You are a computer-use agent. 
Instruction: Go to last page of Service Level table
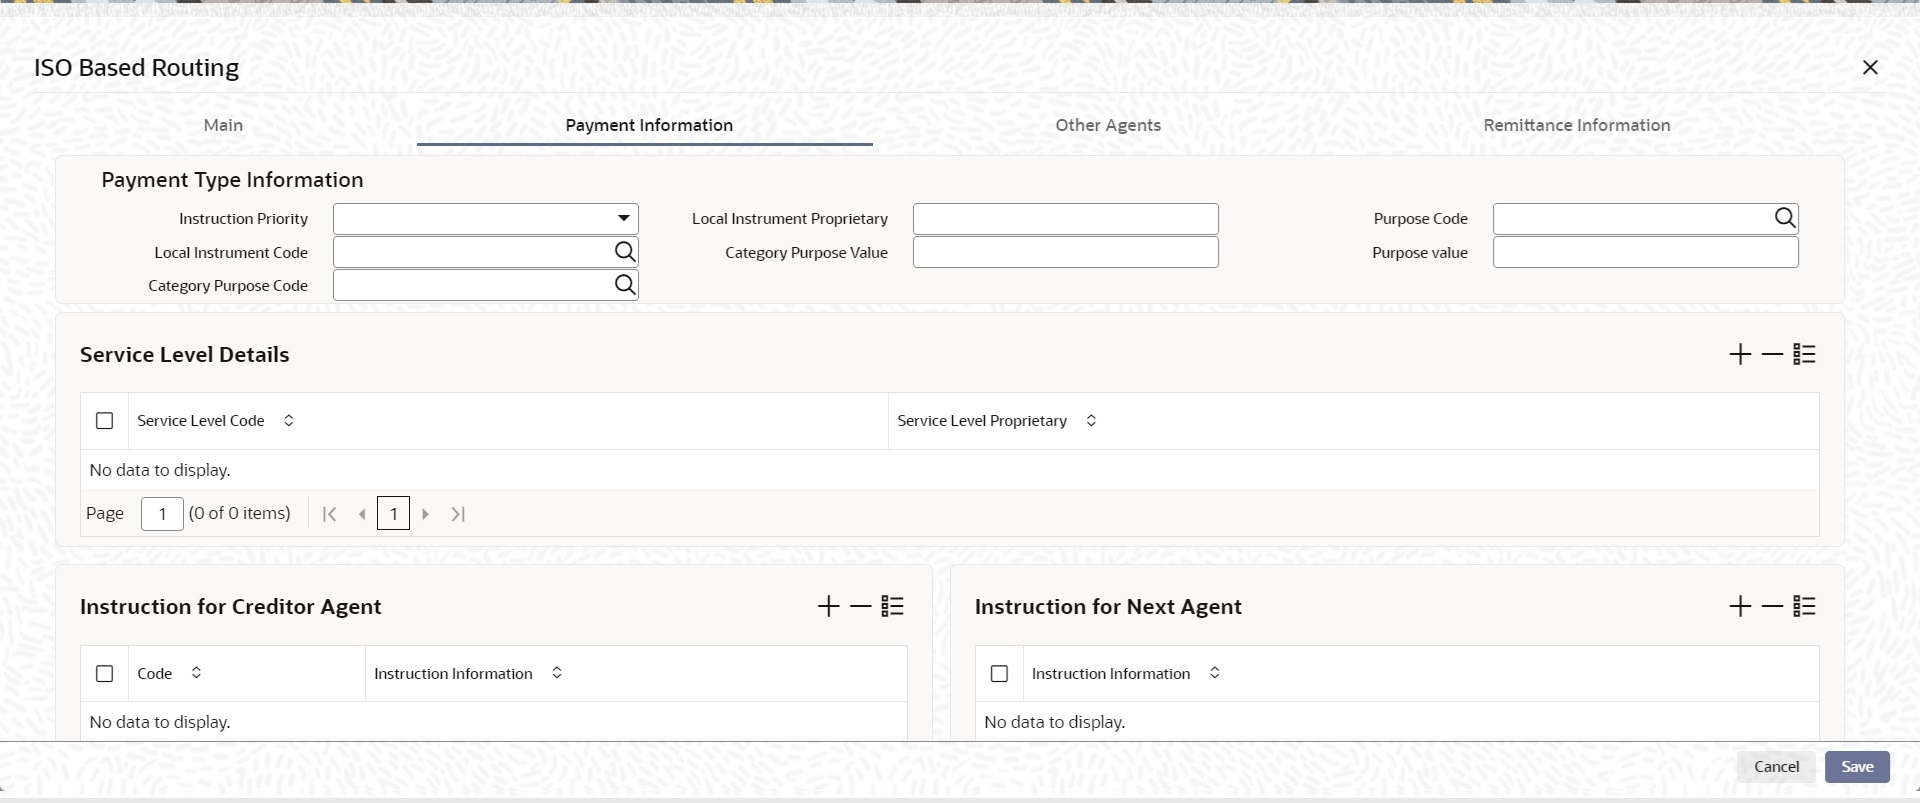click(458, 514)
